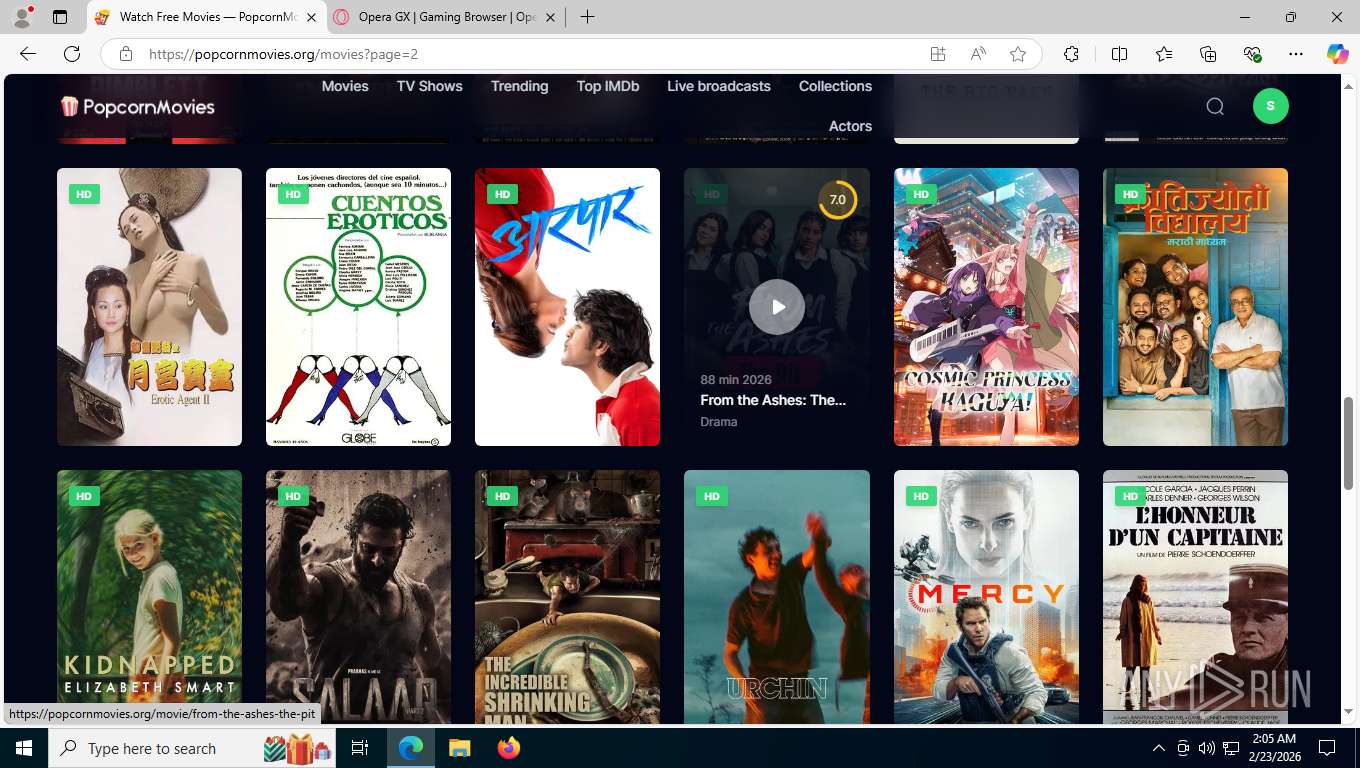Open Cosmic Princess Kaguya poster

[x=986, y=307]
